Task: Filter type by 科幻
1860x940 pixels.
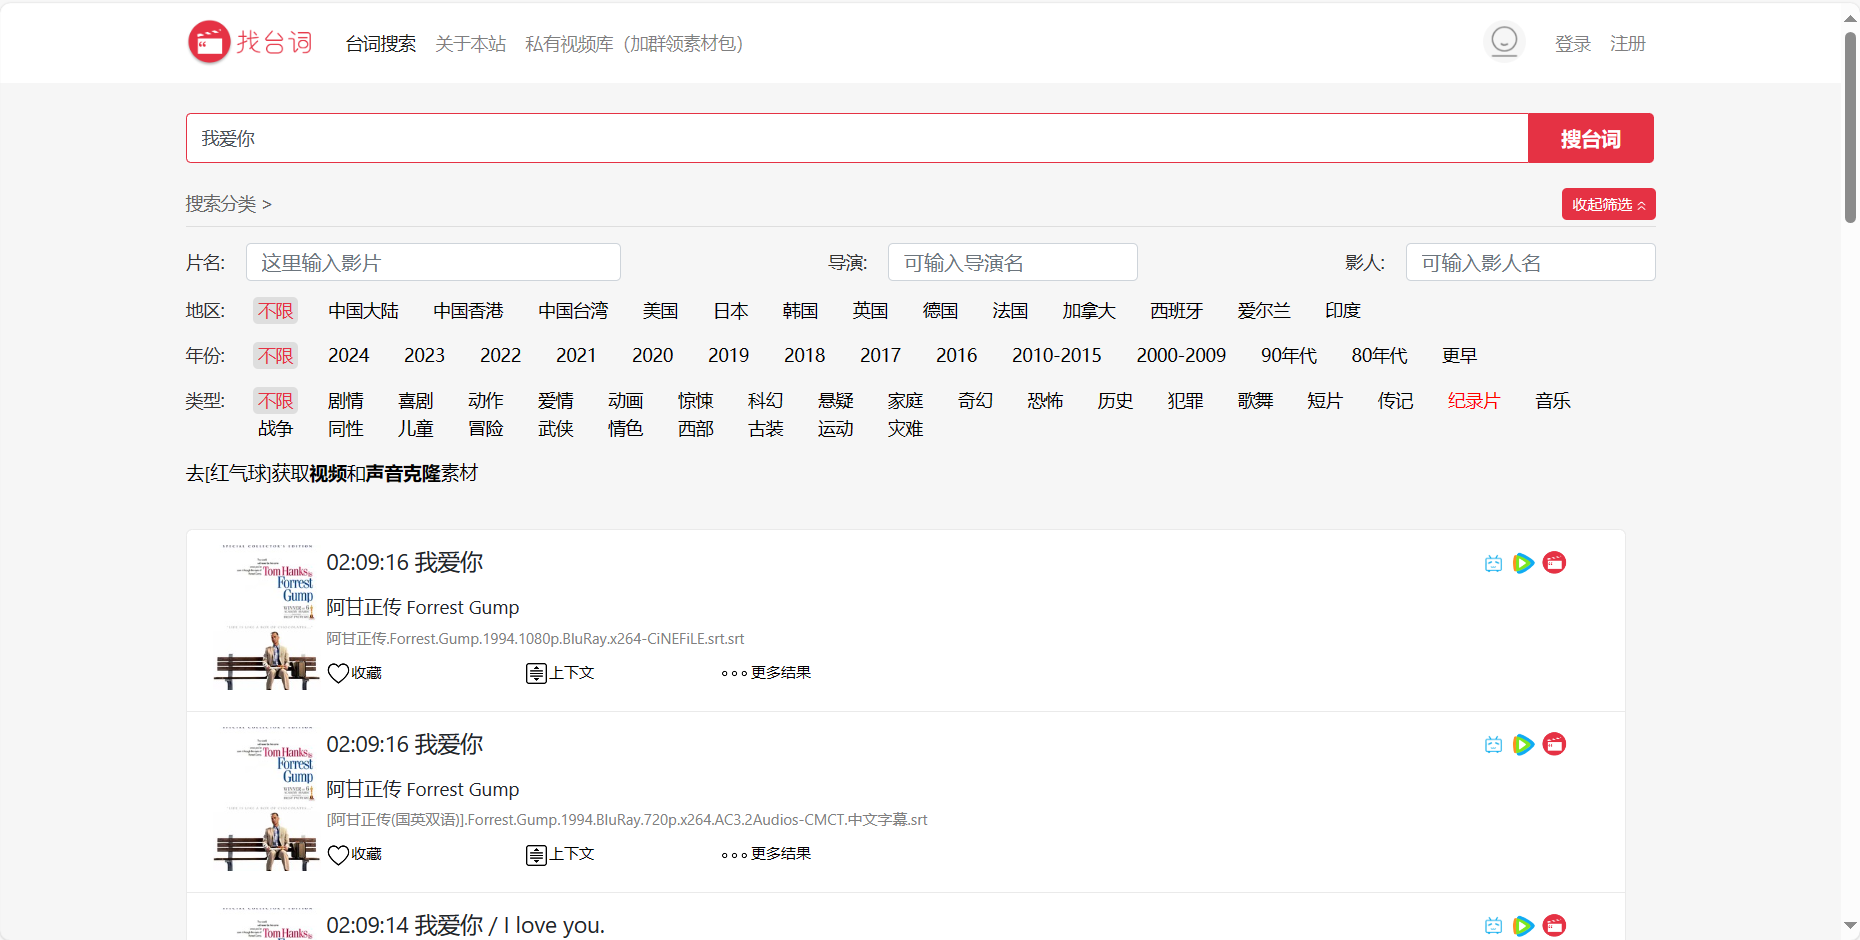Action: point(765,401)
